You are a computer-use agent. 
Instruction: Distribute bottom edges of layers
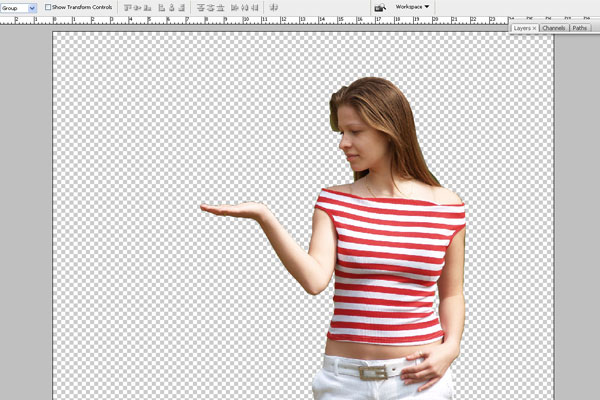[222, 7]
